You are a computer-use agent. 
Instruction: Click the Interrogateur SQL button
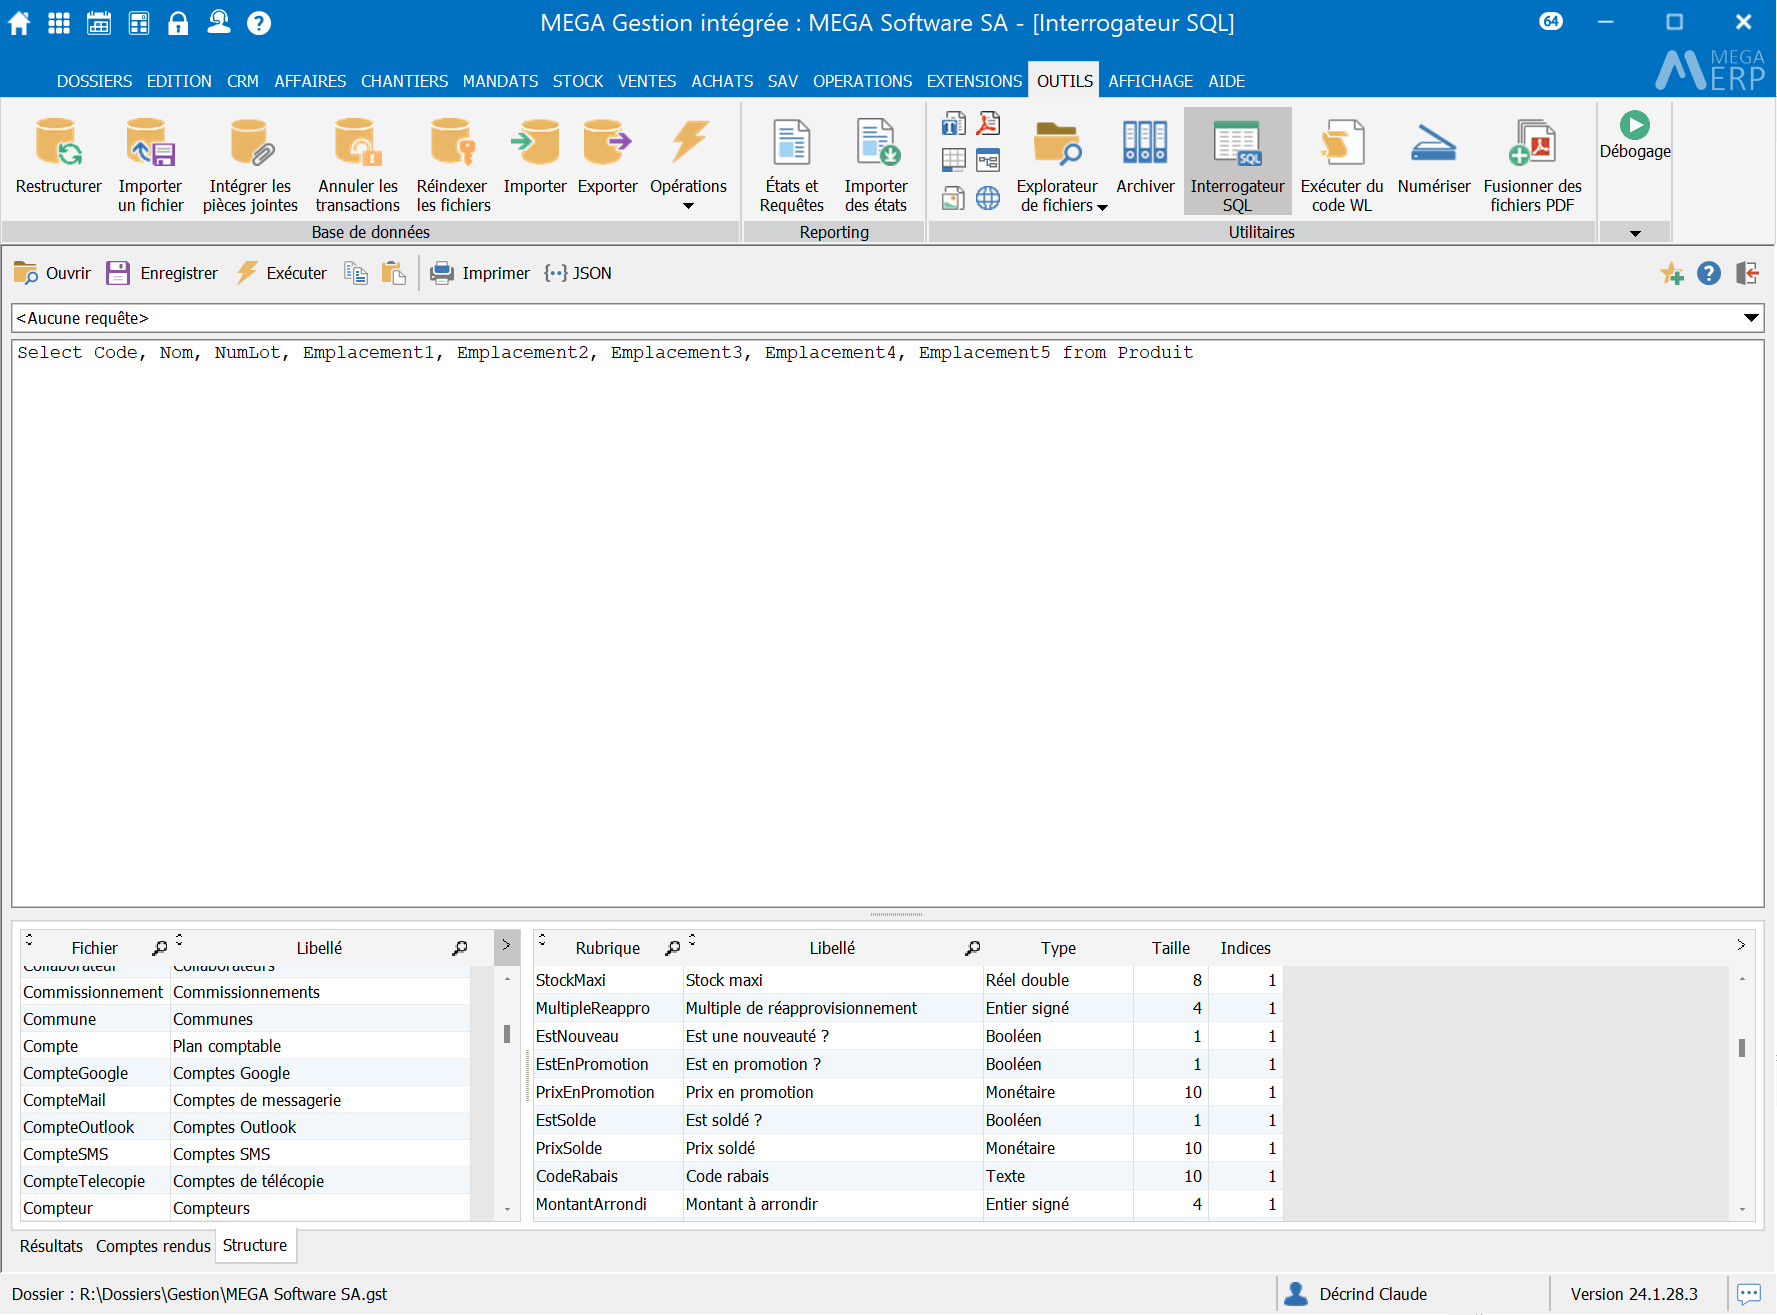click(x=1237, y=162)
